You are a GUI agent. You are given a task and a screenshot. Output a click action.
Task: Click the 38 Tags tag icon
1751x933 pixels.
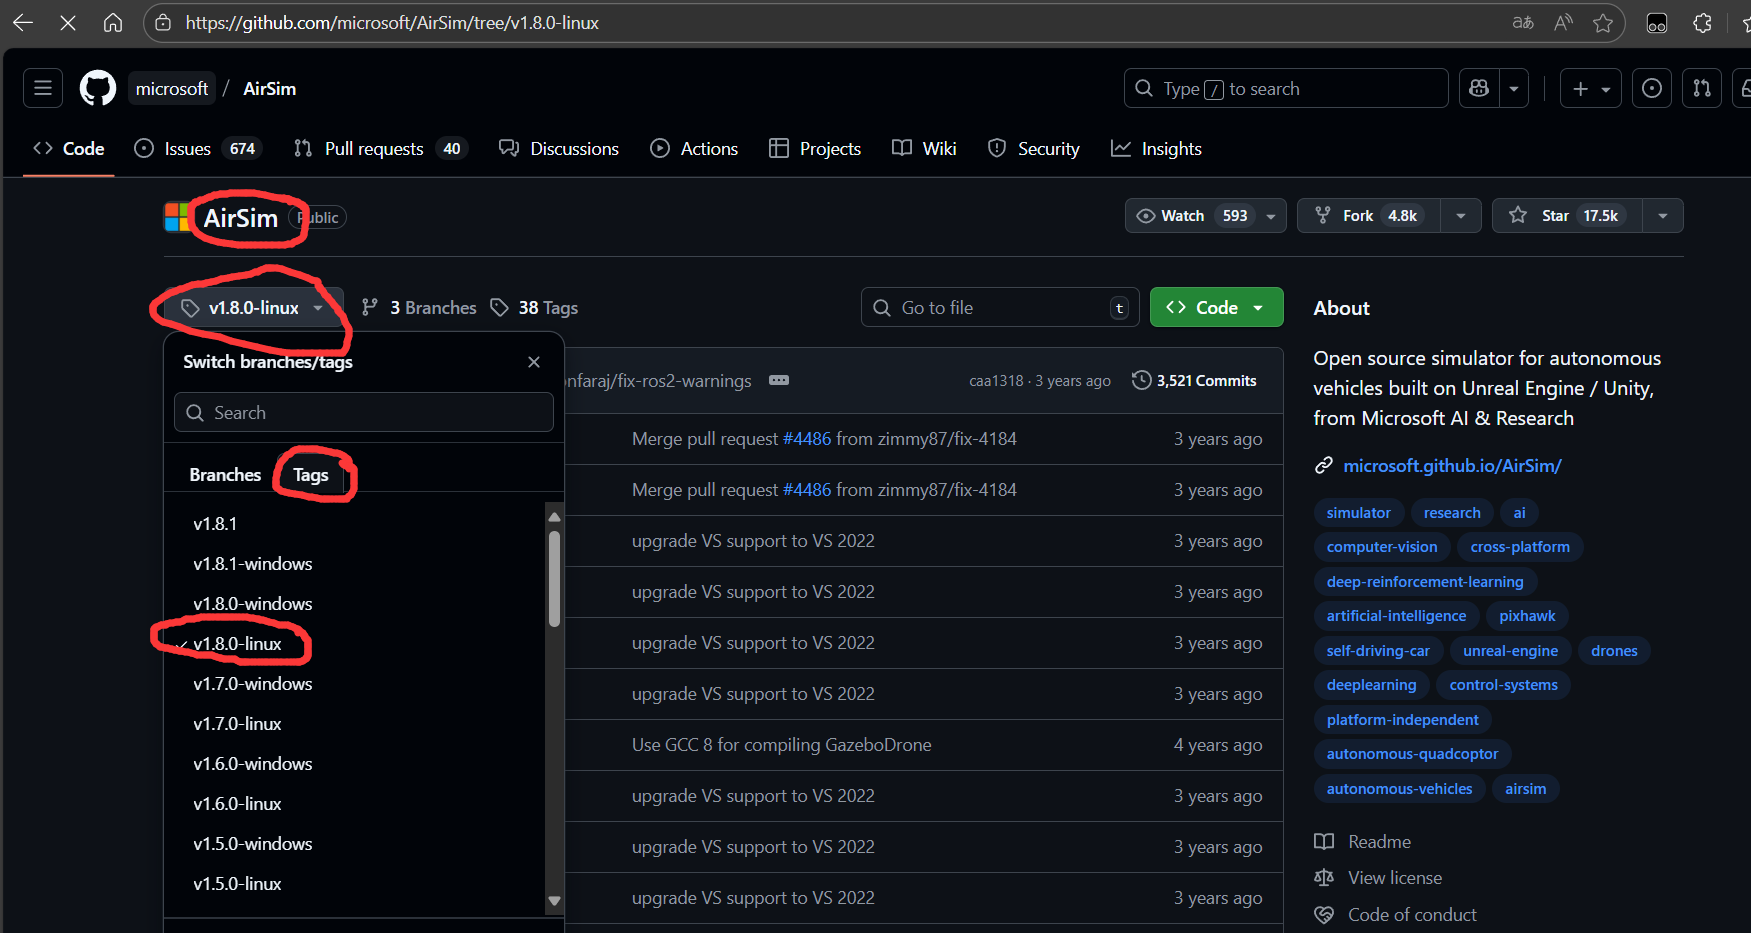tap(500, 307)
